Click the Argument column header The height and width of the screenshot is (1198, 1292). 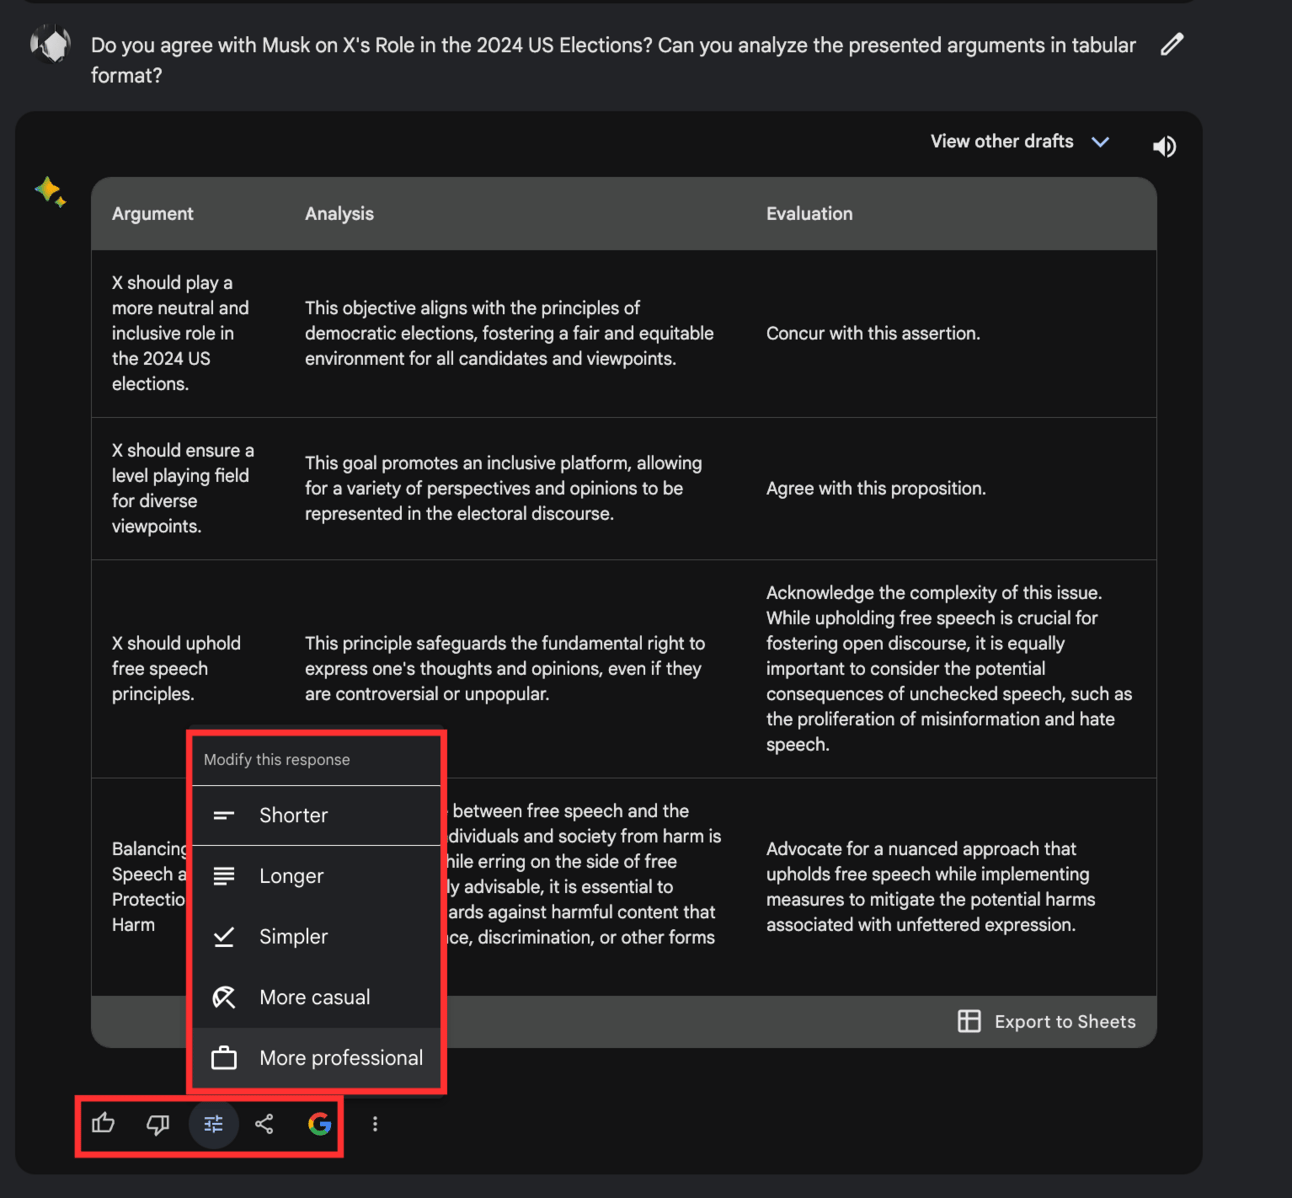tap(153, 214)
